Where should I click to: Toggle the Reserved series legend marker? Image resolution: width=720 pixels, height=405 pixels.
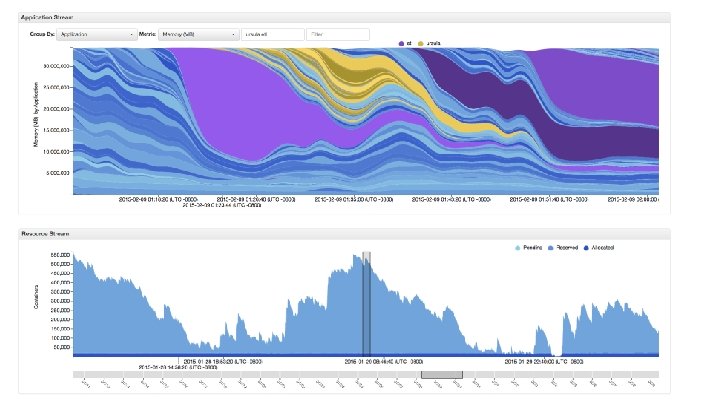point(551,248)
